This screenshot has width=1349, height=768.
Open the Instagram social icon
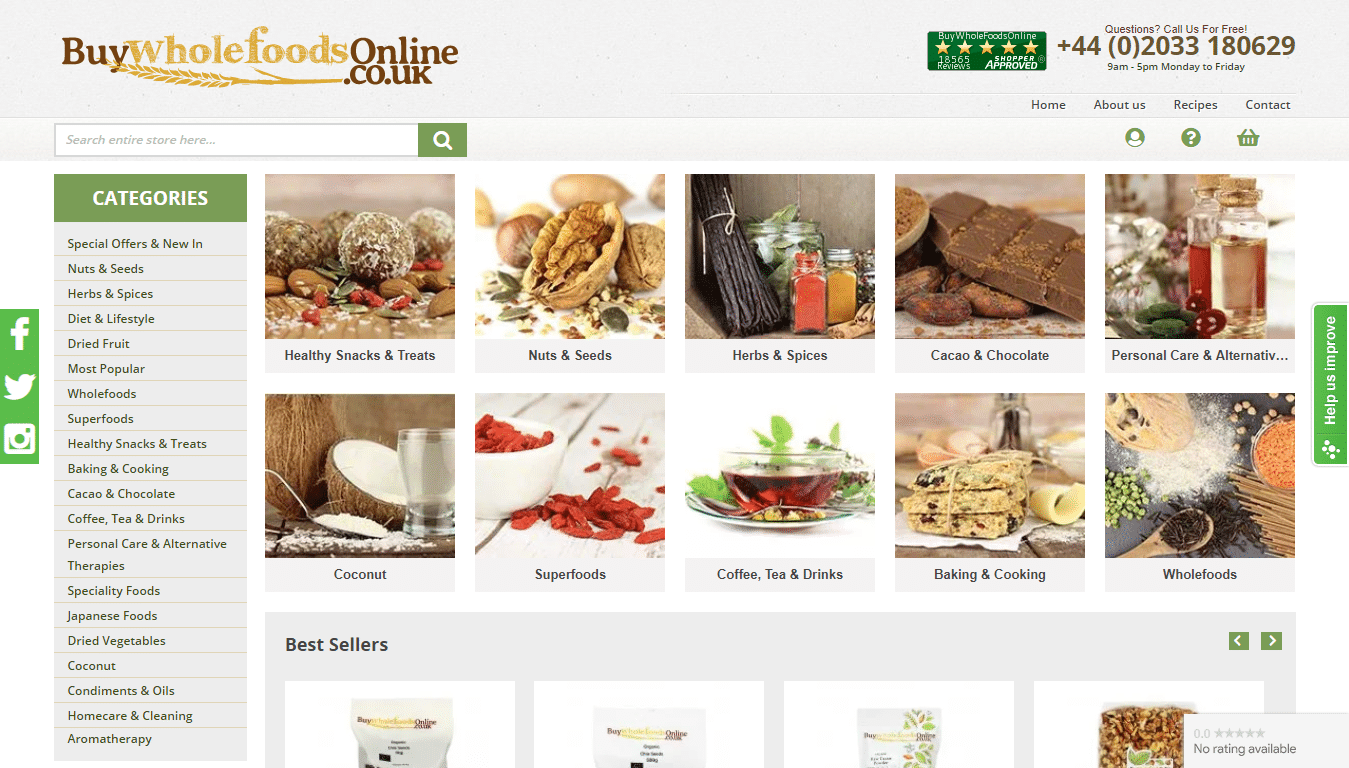point(19,439)
